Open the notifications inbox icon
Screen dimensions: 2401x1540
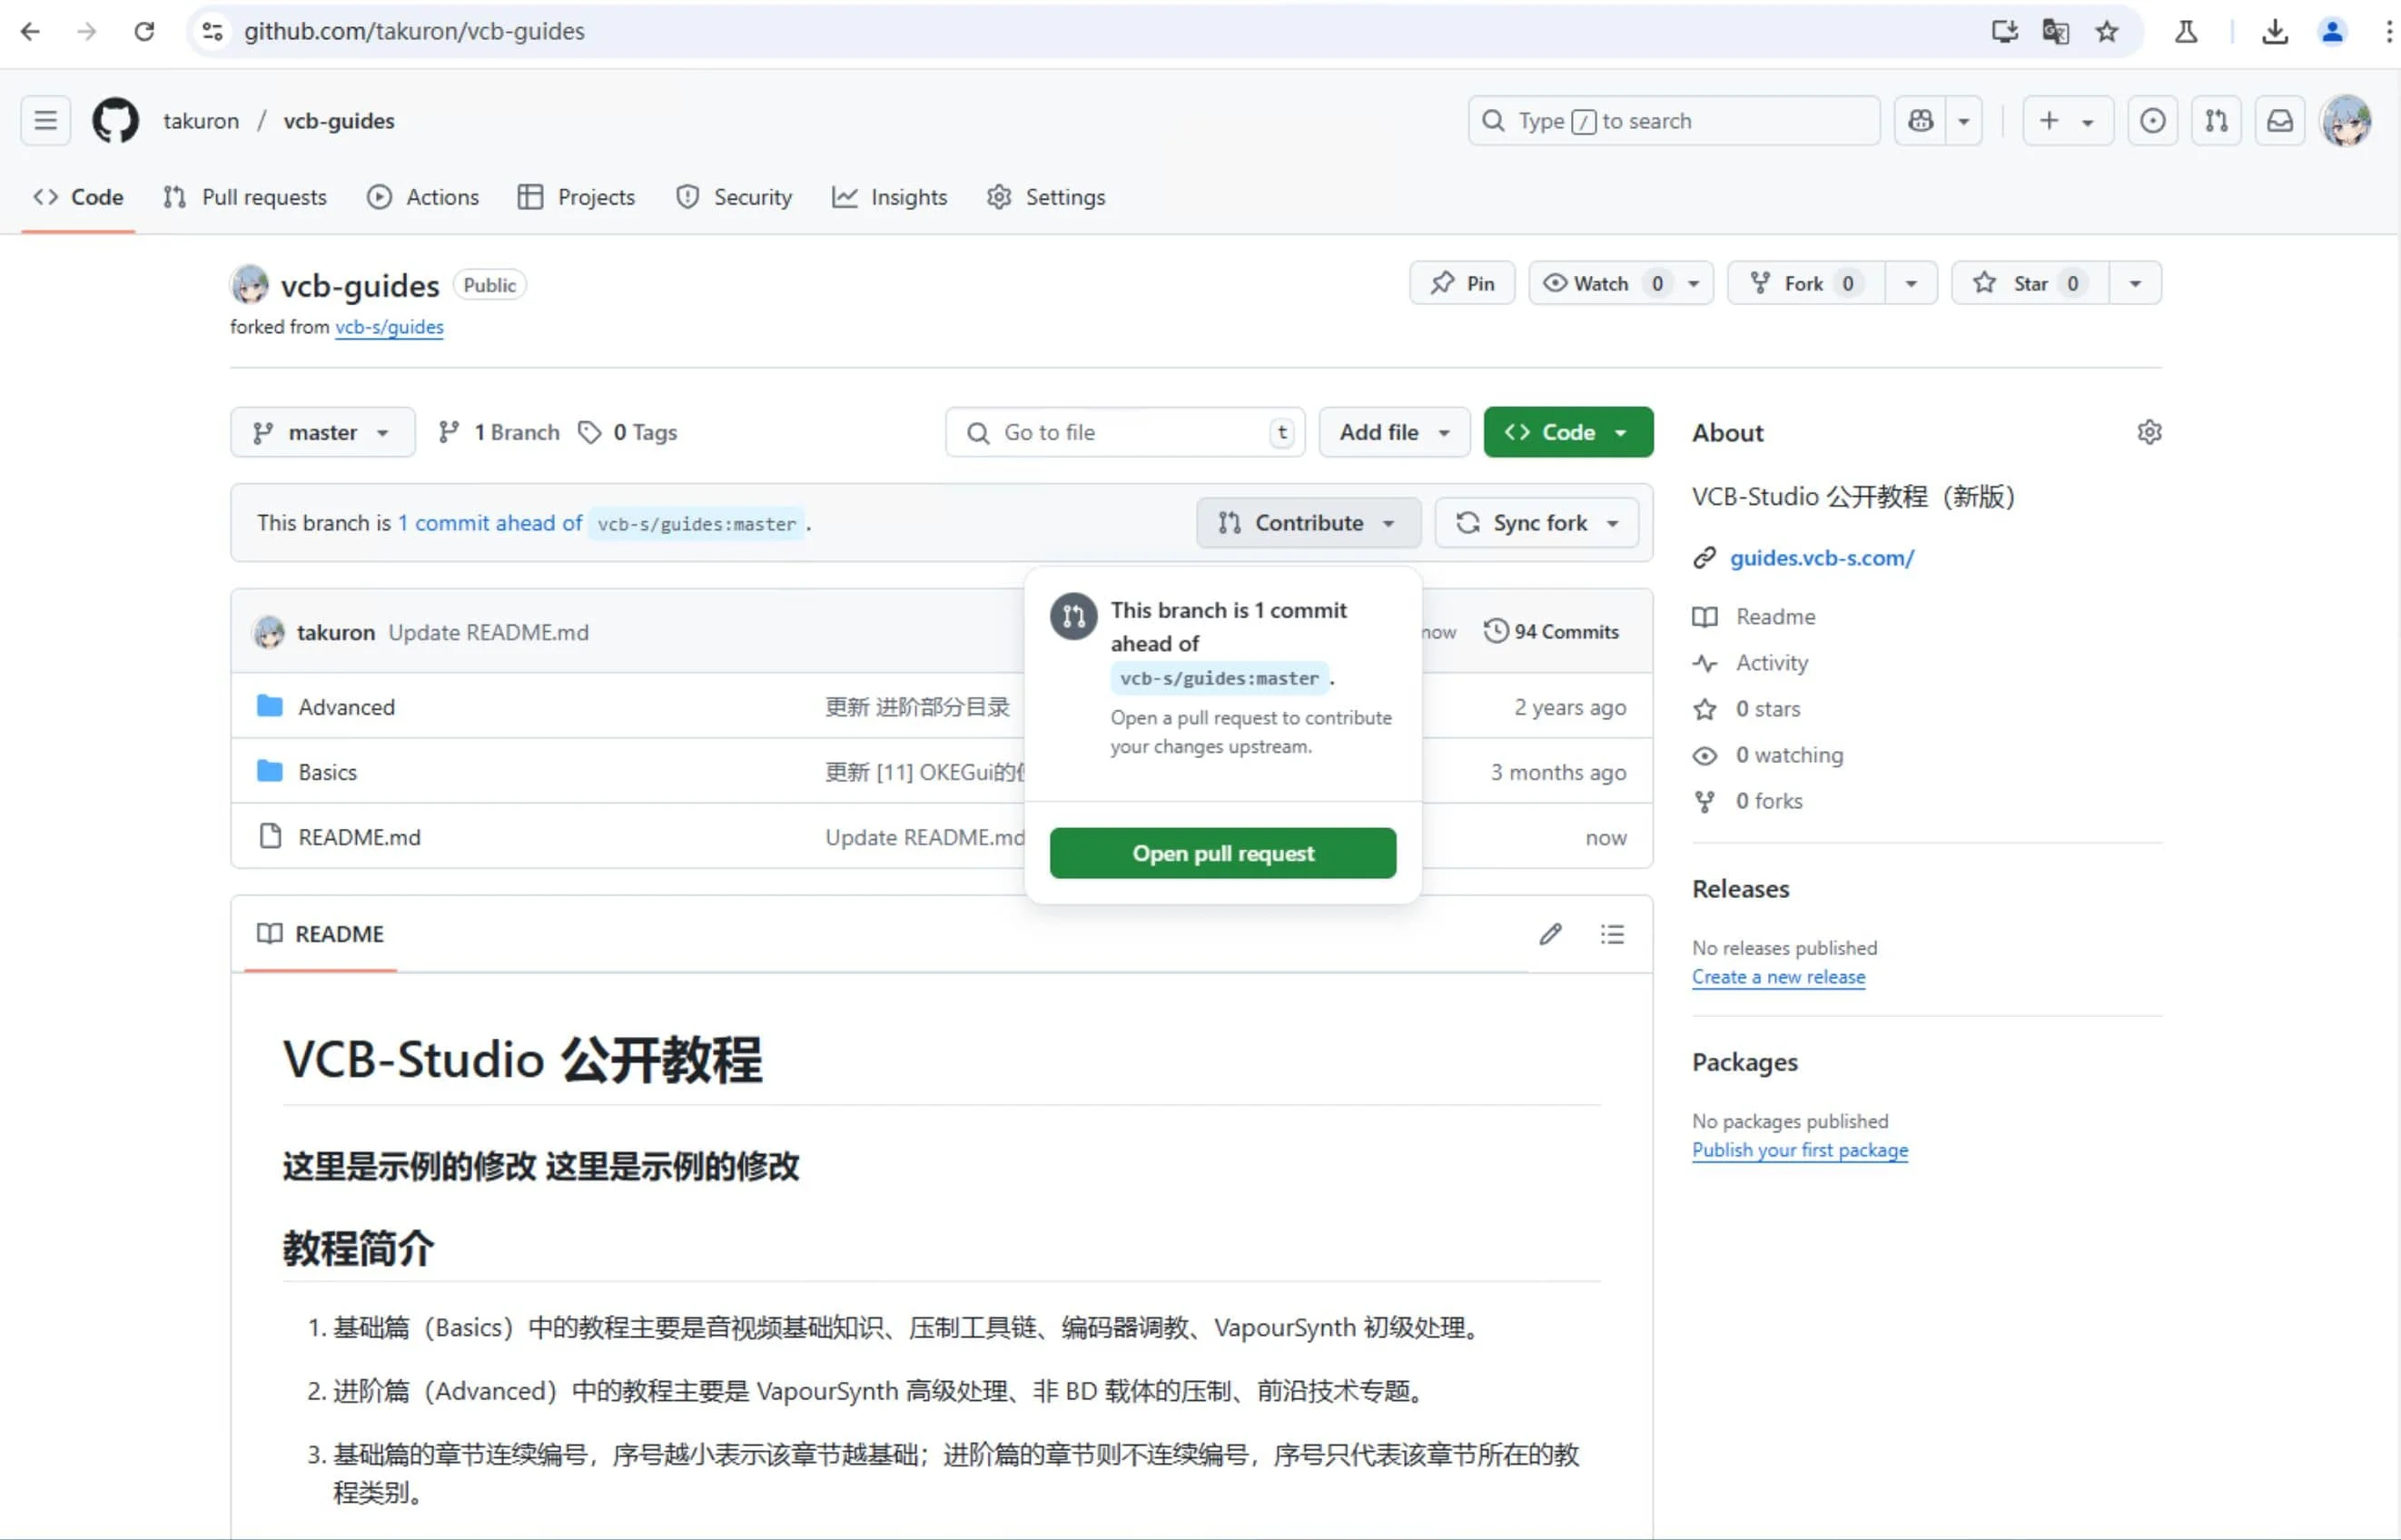(2280, 121)
